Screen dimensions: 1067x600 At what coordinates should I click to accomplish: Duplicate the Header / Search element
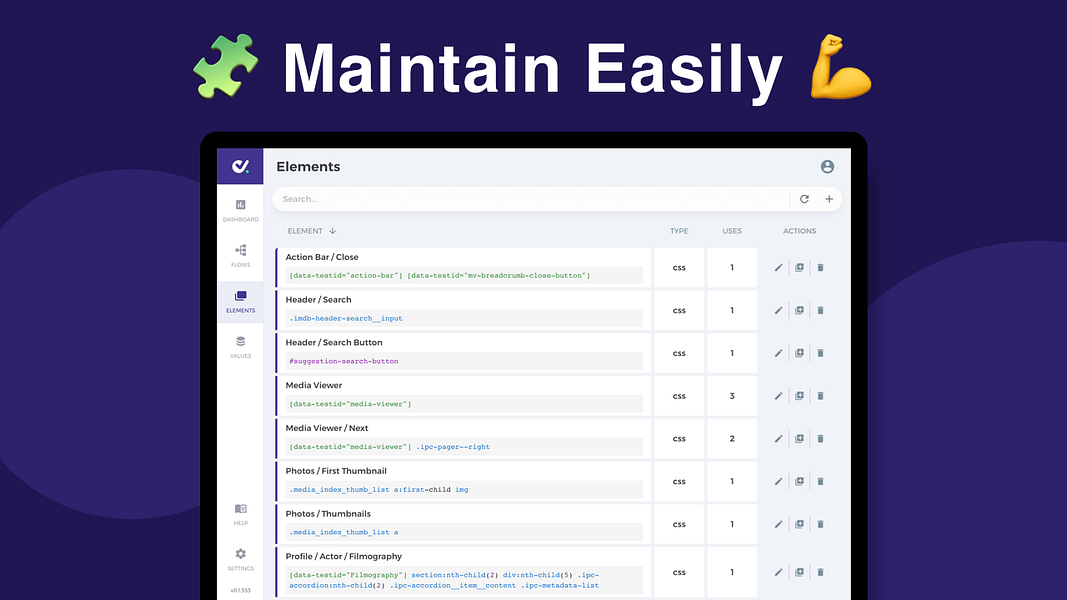click(800, 310)
